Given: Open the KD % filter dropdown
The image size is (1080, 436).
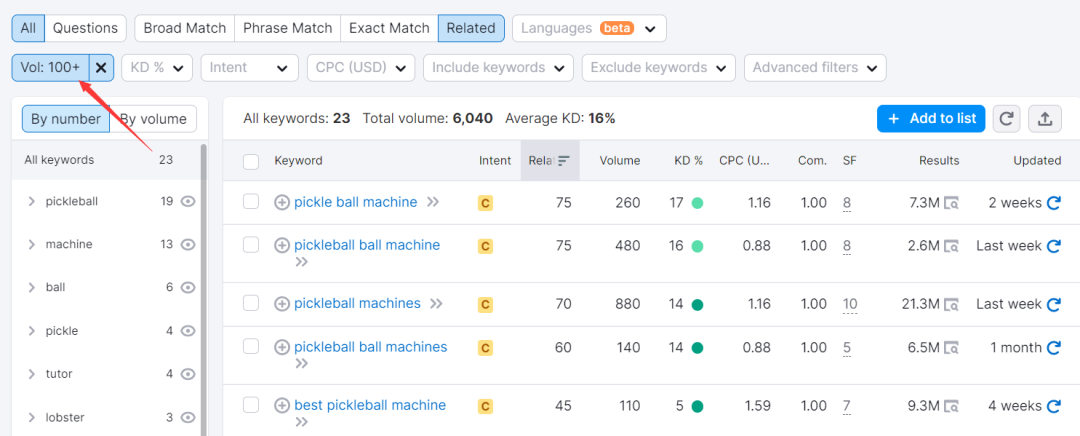Looking at the screenshot, I should [x=157, y=68].
